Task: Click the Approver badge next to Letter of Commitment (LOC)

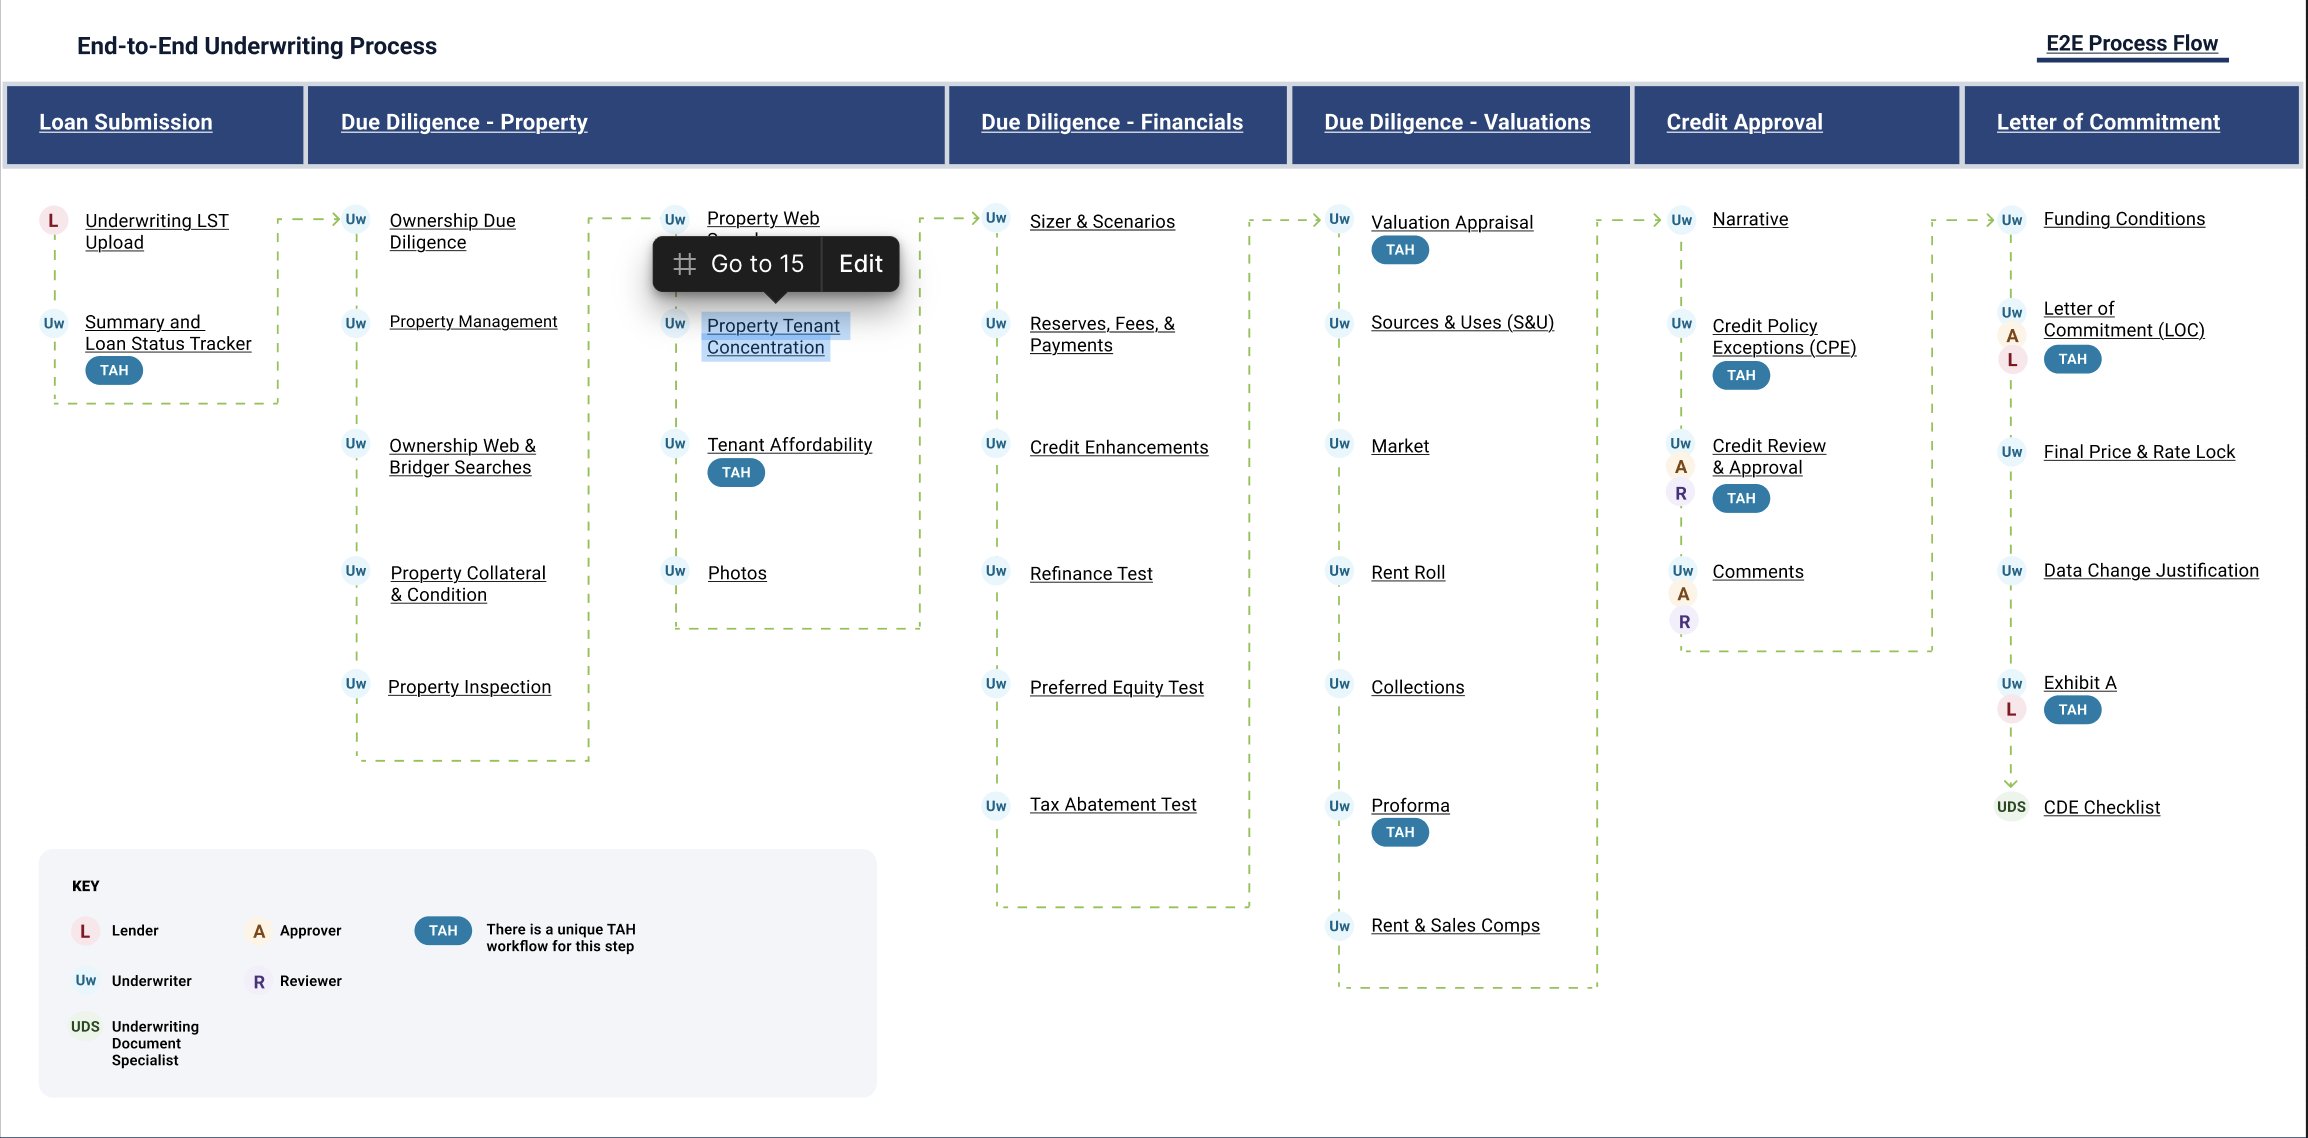Action: pyautogui.click(x=2012, y=336)
